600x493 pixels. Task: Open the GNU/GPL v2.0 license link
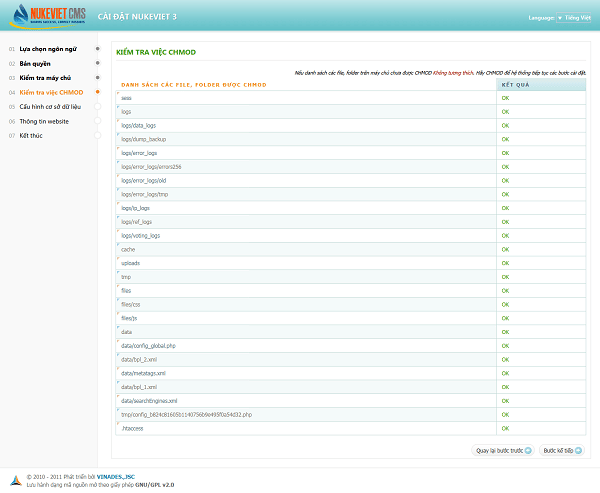pyautogui.click(x=153, y=484)
